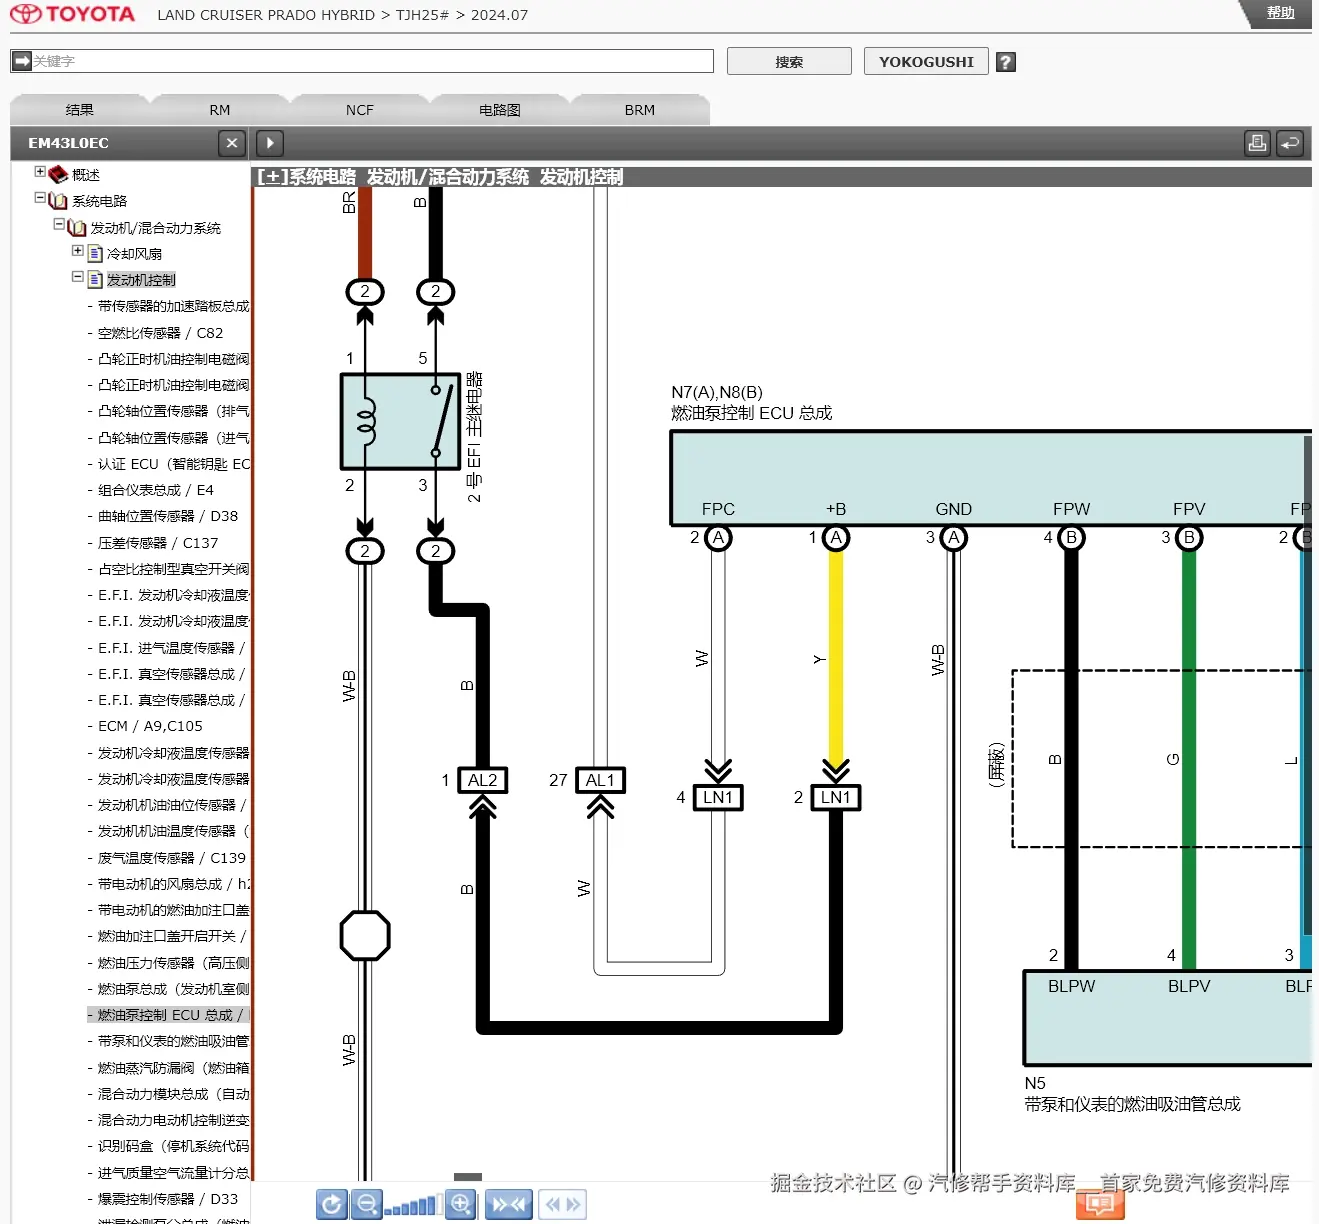Click the print icon on the diagram toolbar
Viewport: 1319px width, 1224px height.
click(x=1257, y=143)
